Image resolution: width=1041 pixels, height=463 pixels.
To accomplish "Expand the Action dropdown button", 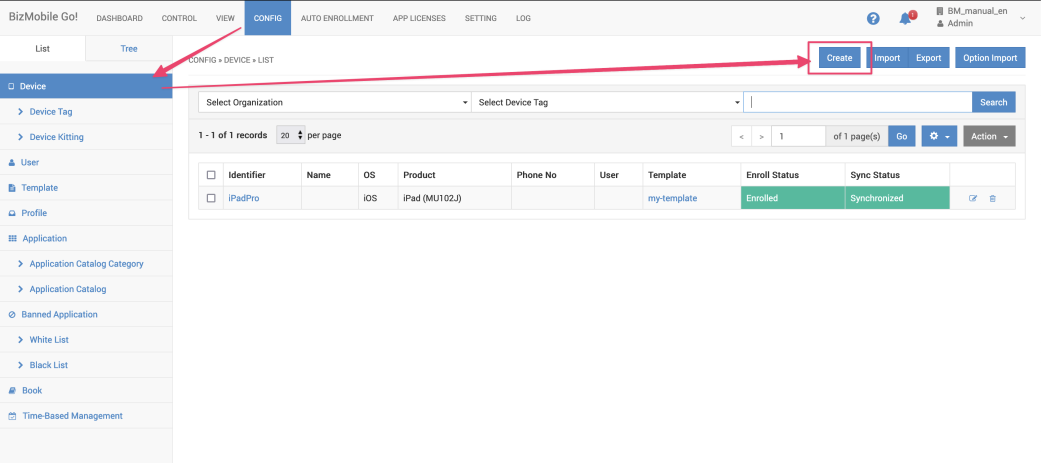I will click(x=989, y=136).
